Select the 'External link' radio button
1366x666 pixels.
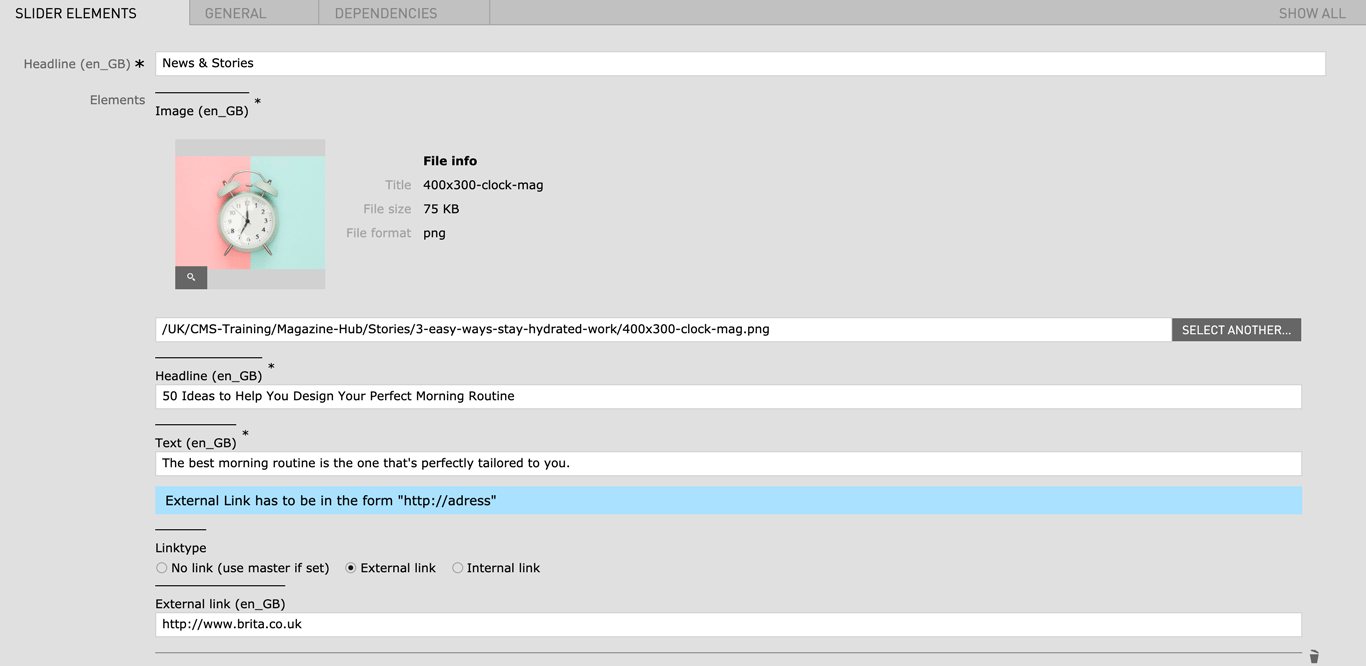(351, 568)
